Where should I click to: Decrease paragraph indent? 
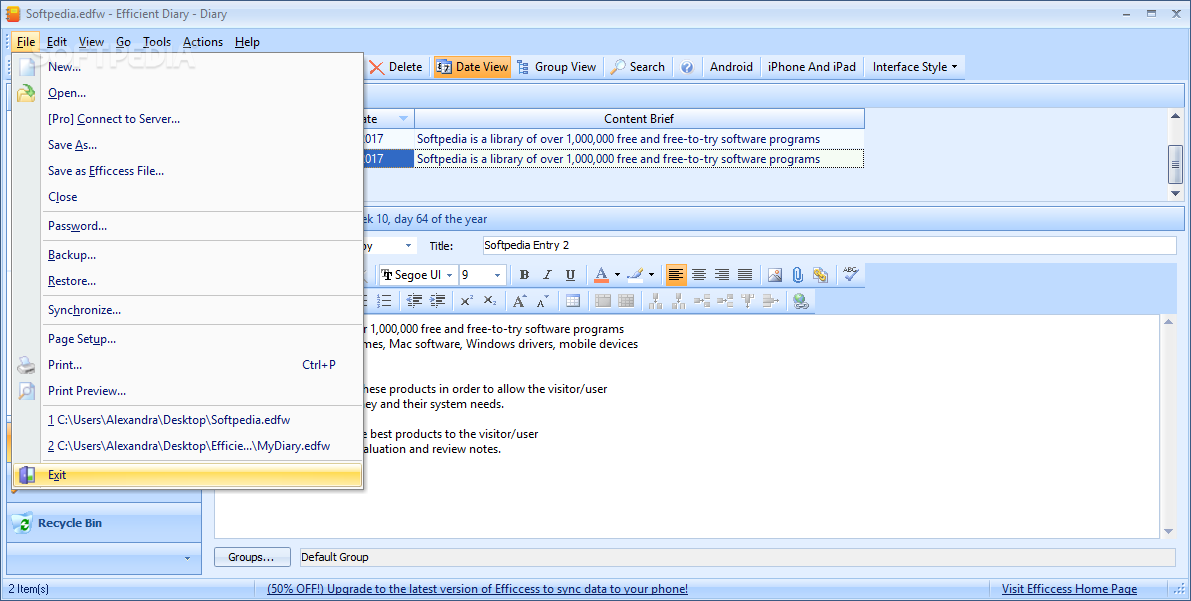414,301
